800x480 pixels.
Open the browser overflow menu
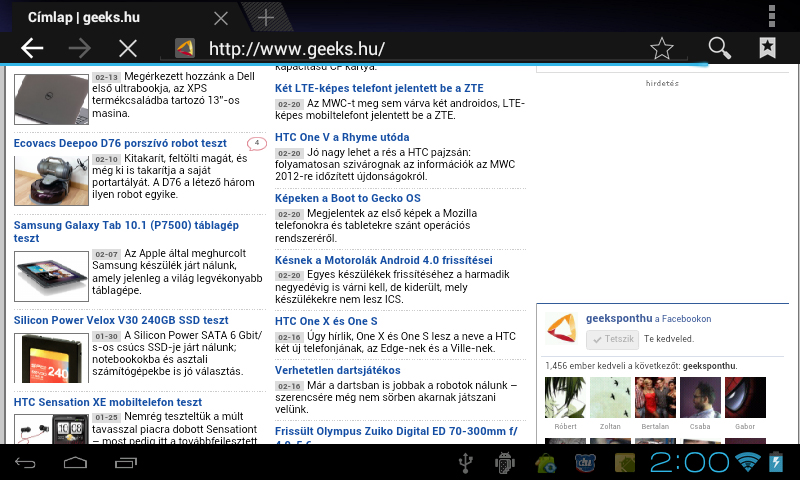pos(772,16)
